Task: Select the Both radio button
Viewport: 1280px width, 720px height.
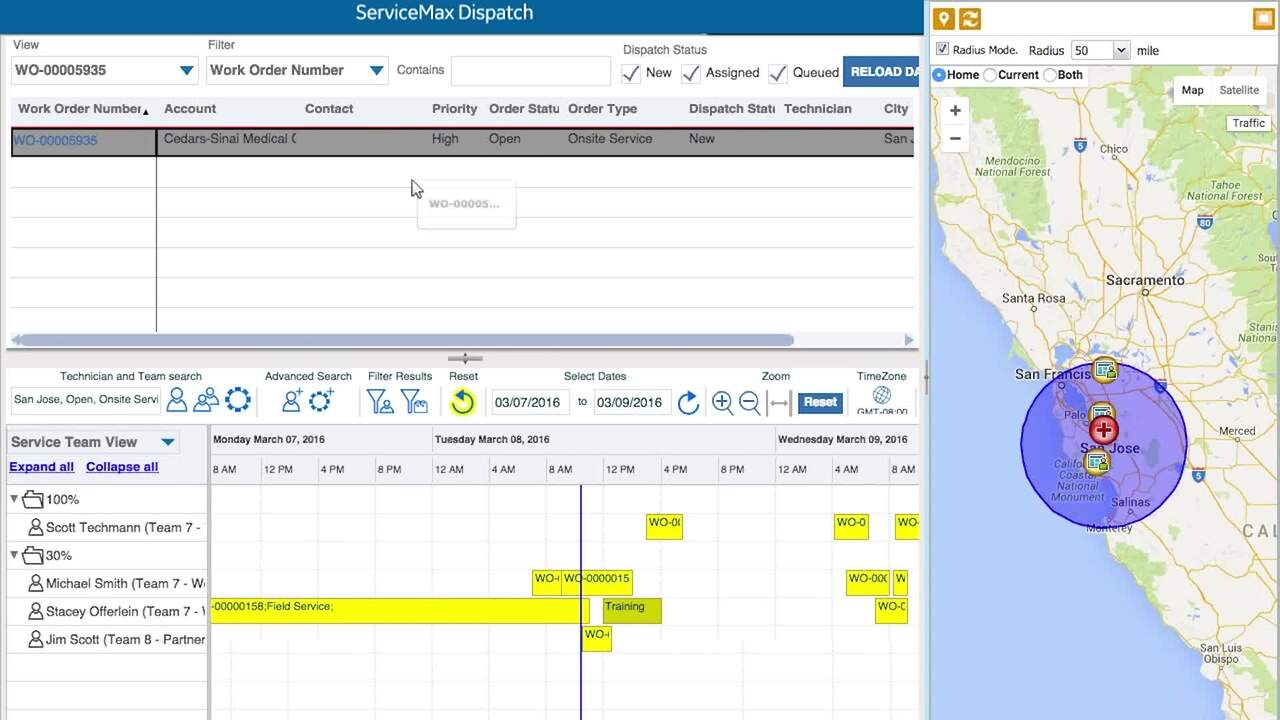Action: click(1049, 75)
